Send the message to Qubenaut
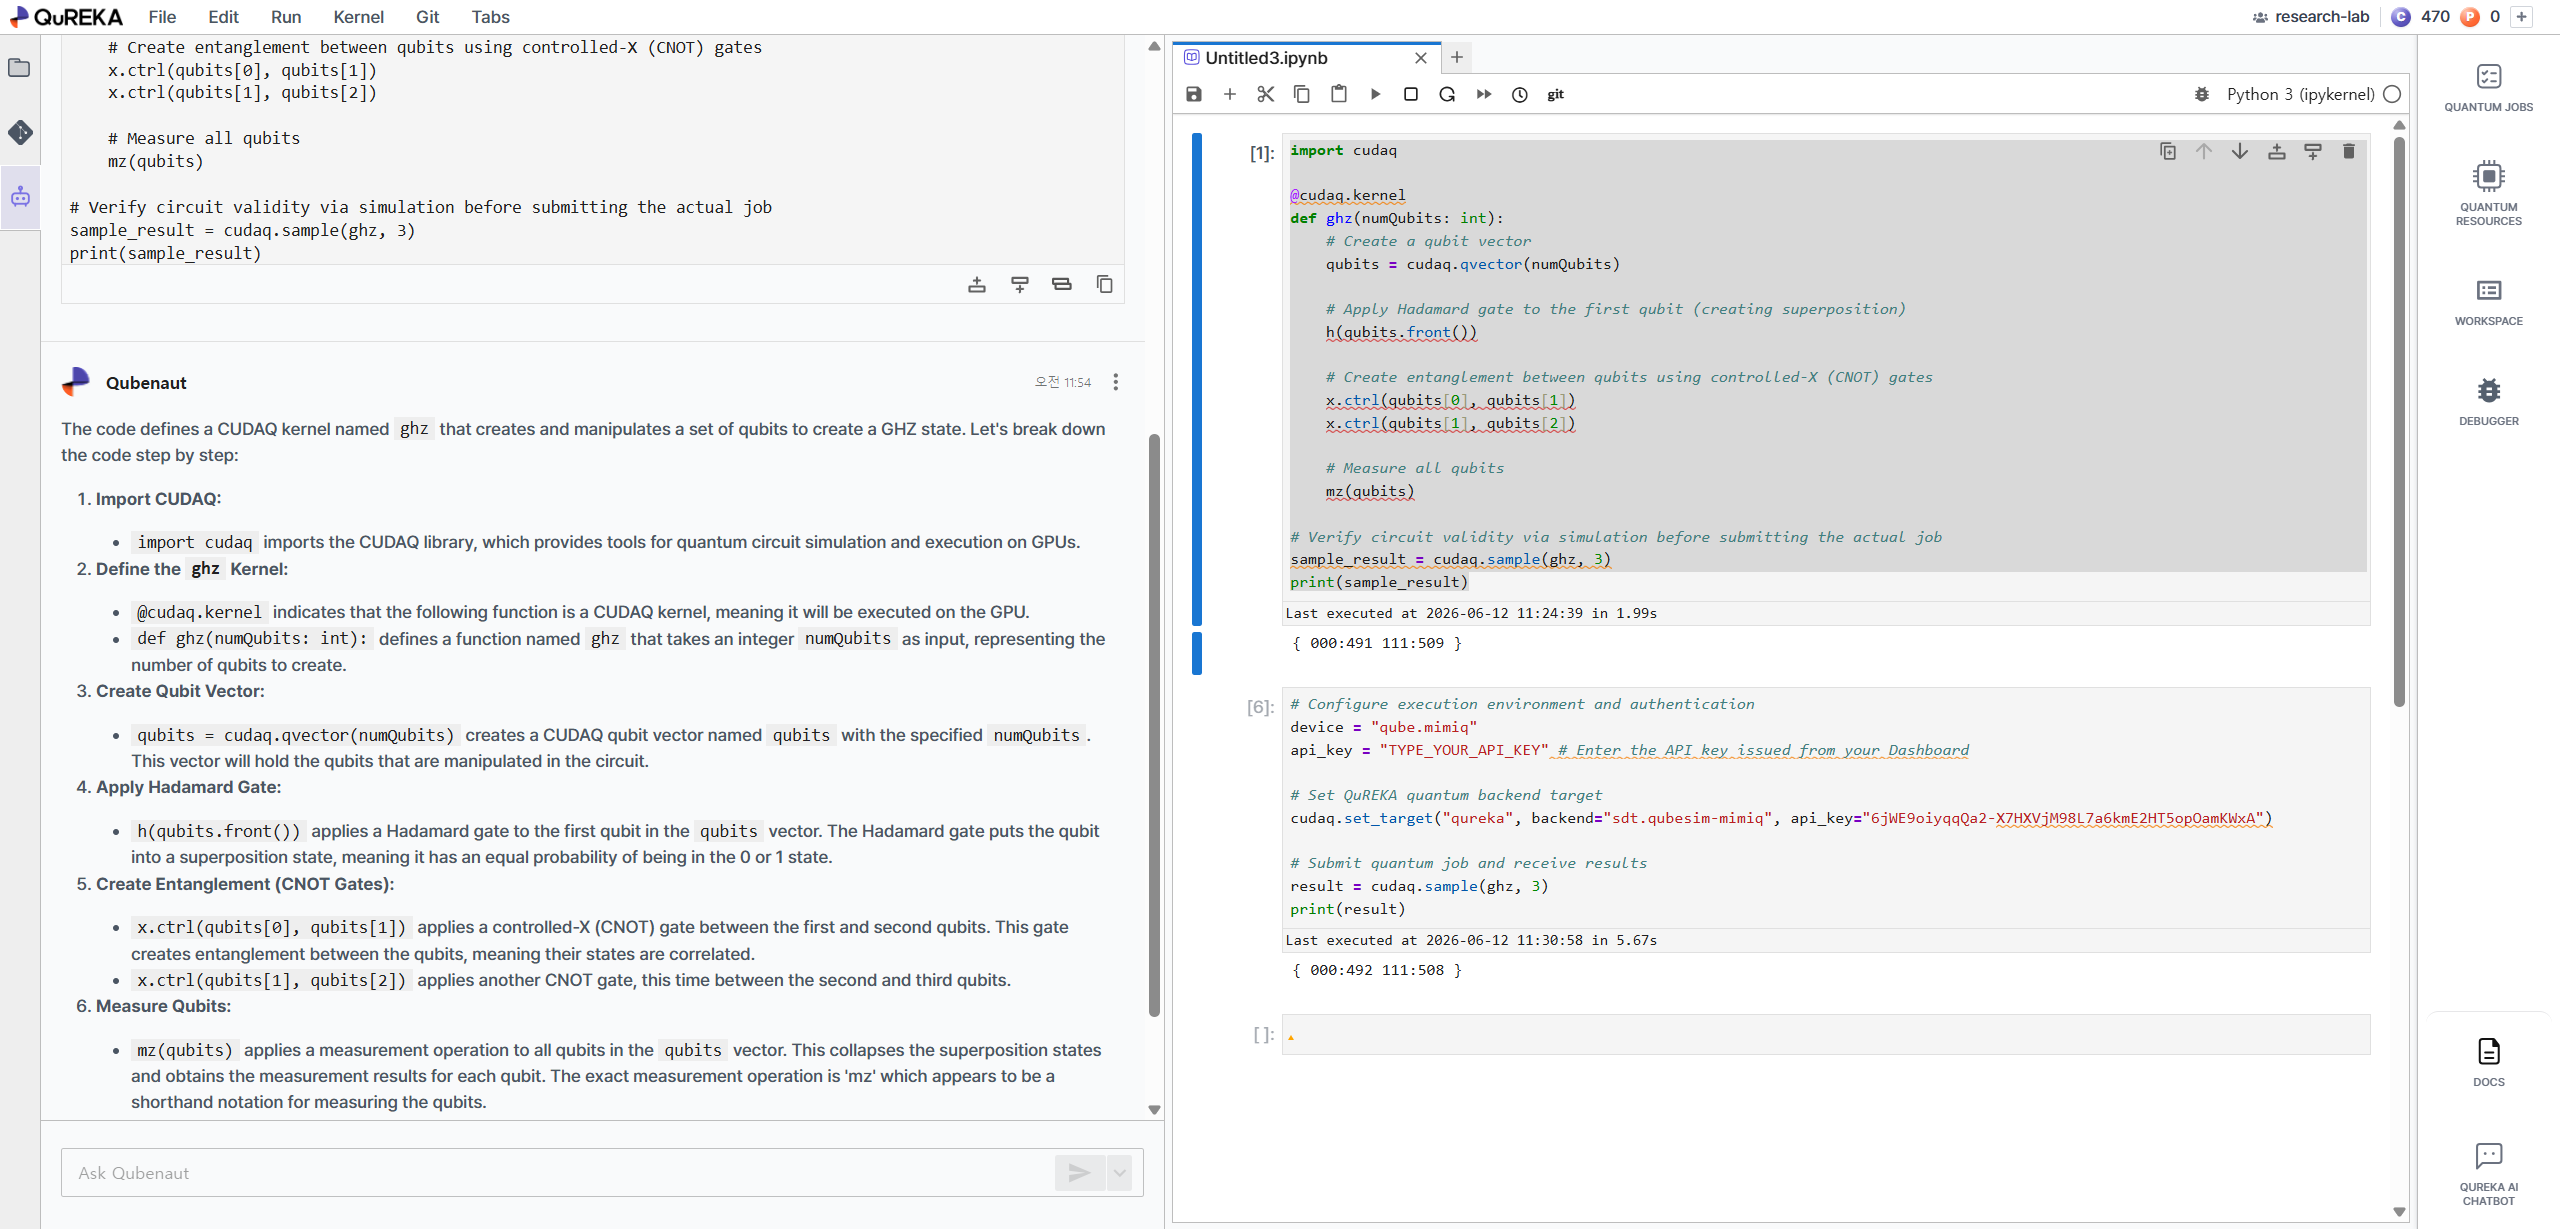2560x1229 pixels. pyautogui.click(x=1079, y=1173)
